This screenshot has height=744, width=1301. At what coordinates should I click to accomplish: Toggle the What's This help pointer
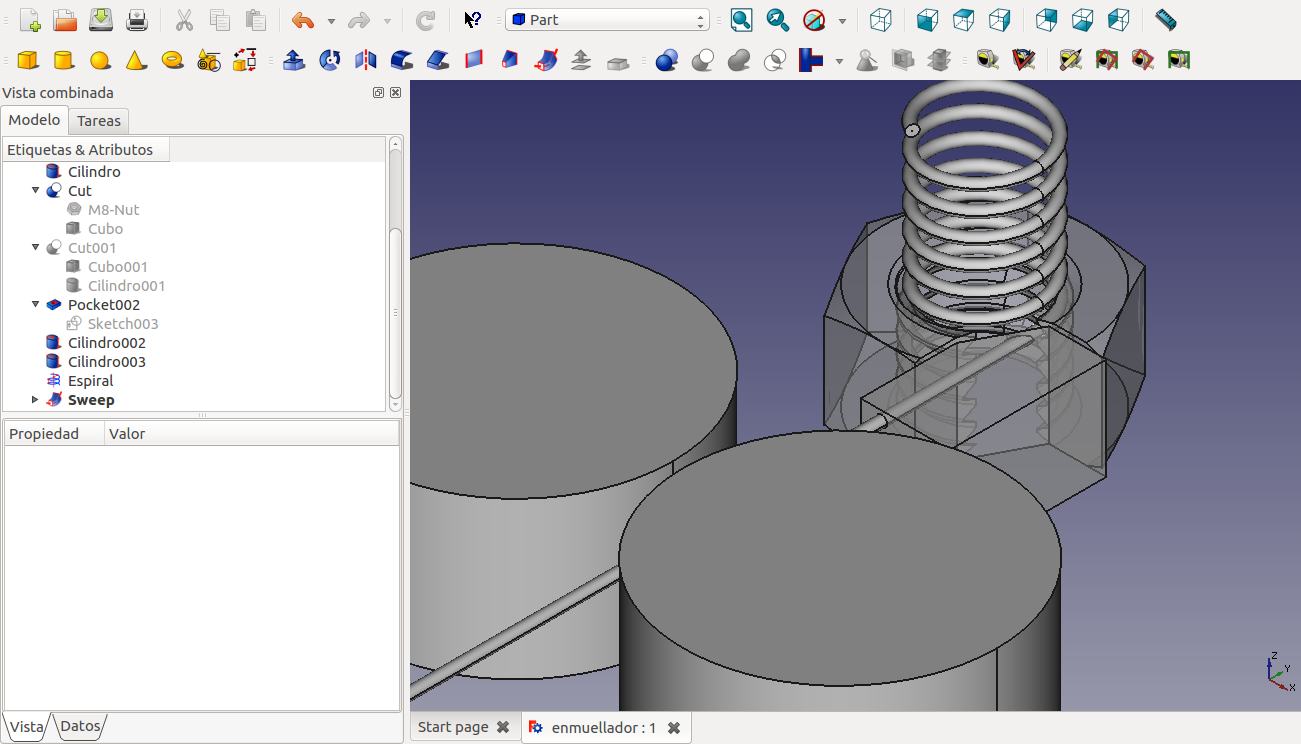473,20
